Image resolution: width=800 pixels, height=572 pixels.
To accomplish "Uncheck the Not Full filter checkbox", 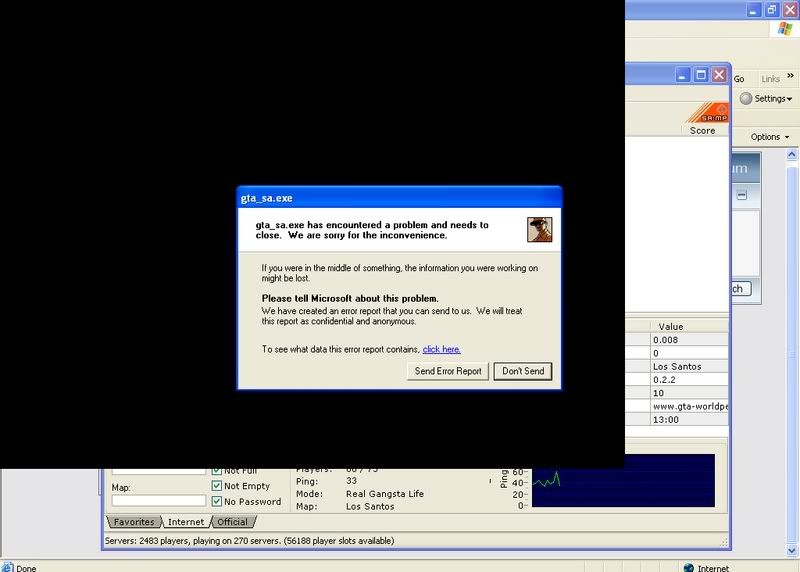I will click(217, 470).
